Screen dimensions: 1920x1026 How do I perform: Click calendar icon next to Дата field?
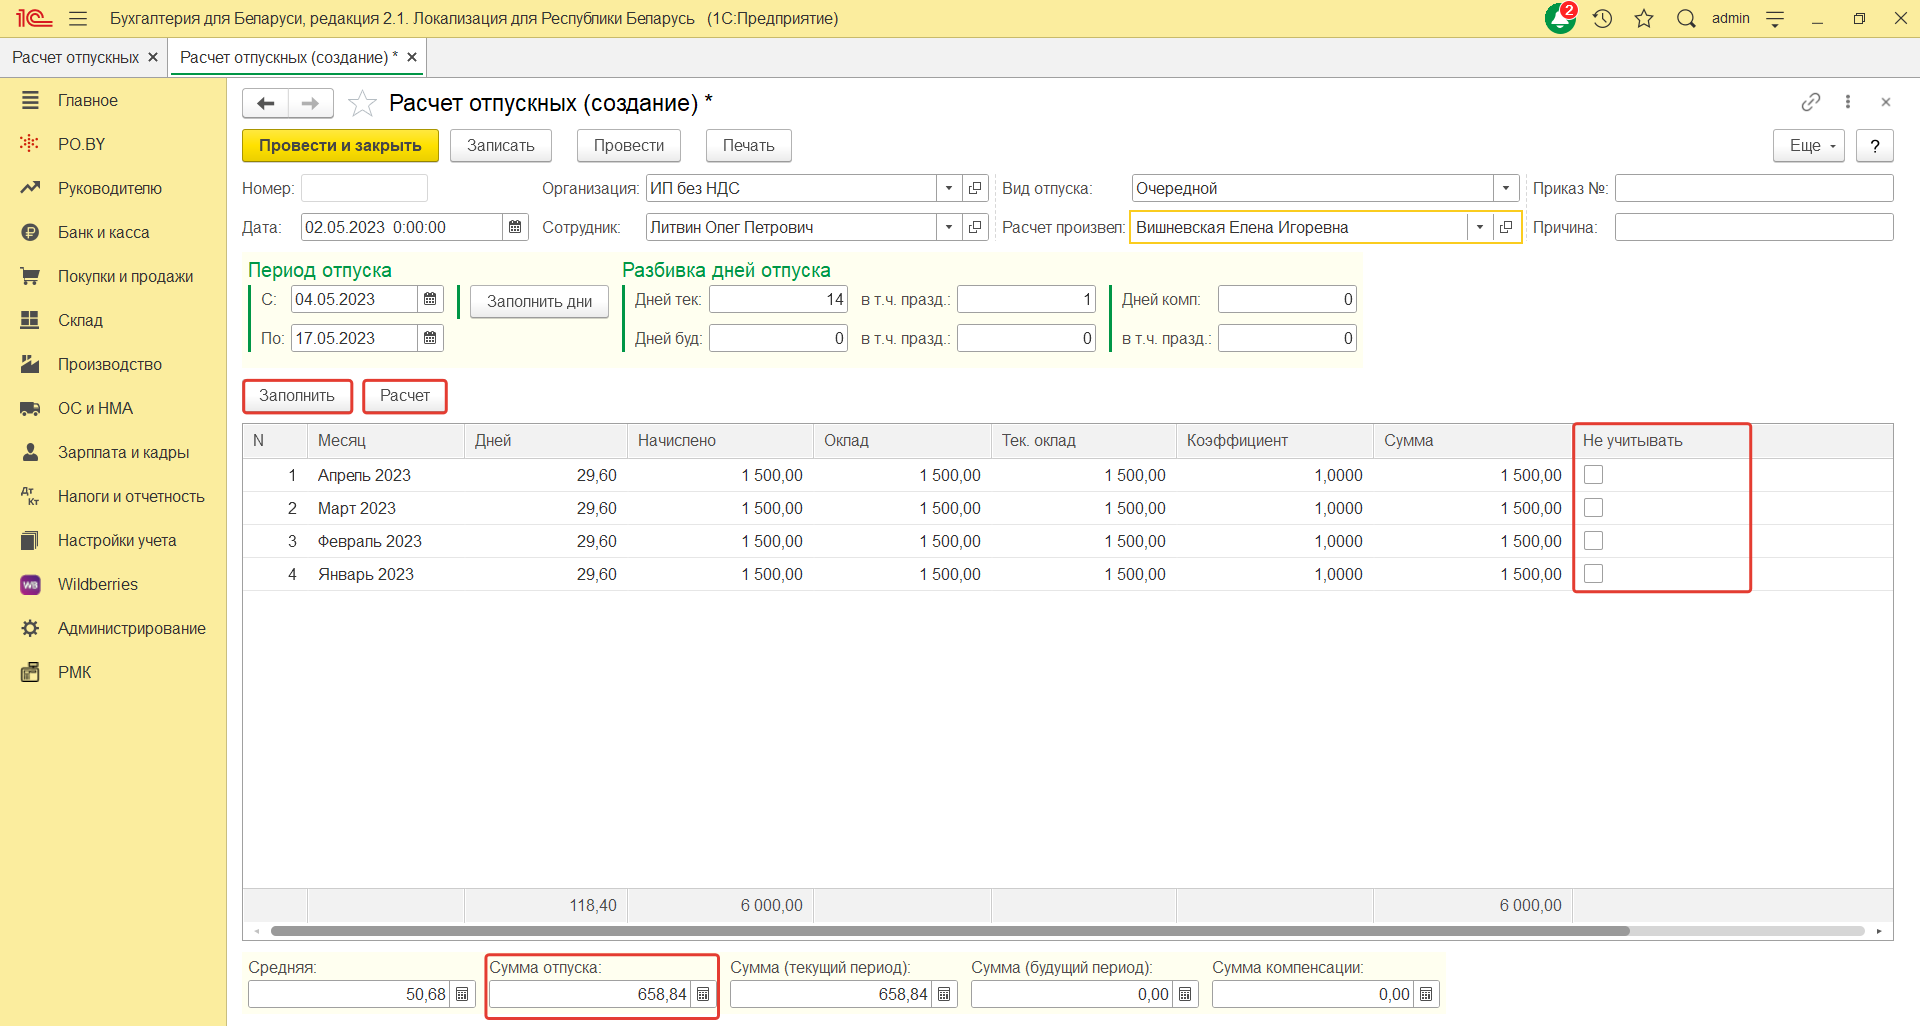tap(515, 228)
